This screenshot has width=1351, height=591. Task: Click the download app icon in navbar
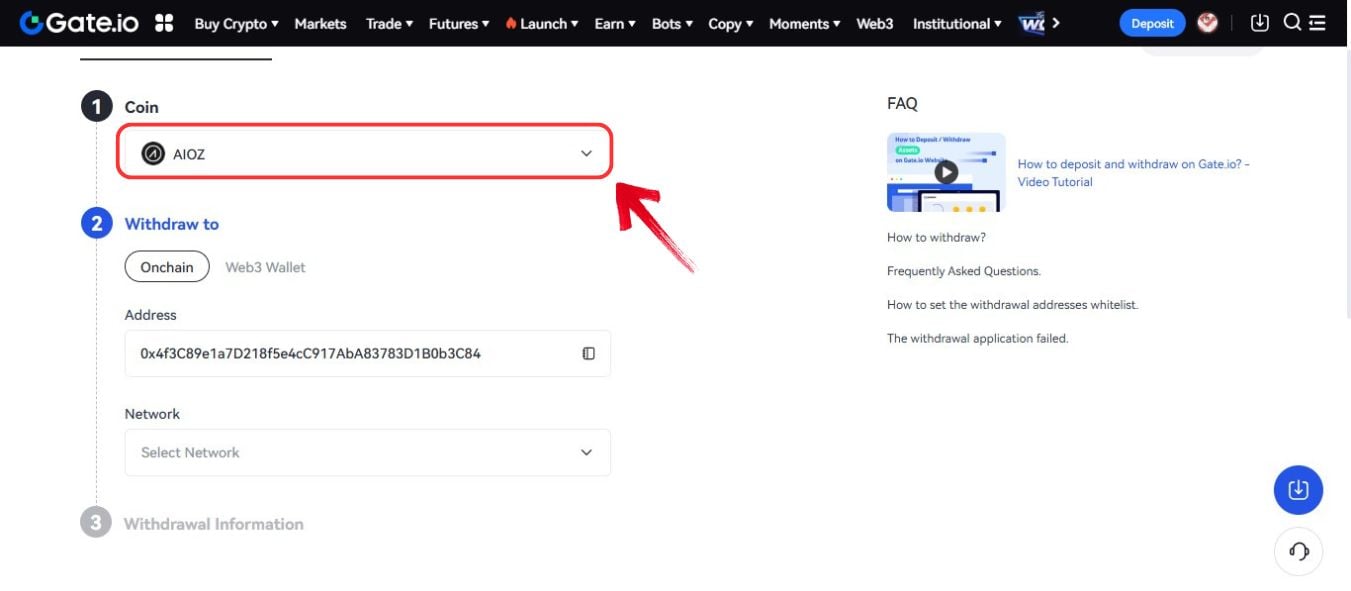[x=1260, y=22]
